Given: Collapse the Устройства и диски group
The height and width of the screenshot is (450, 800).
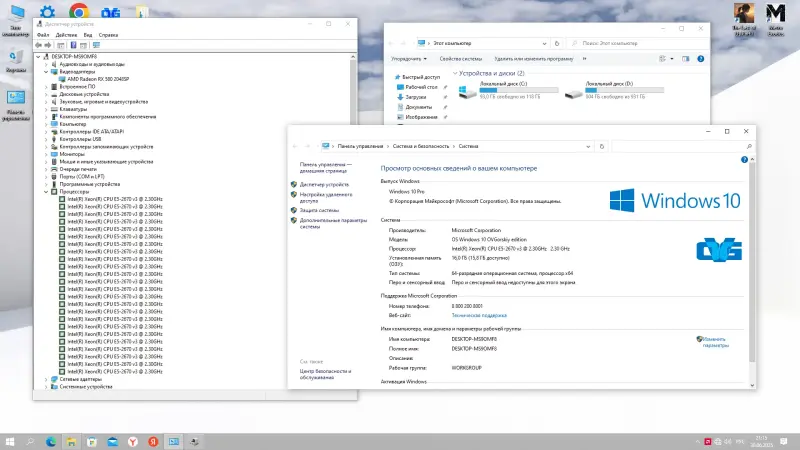Looking at the screenshot, I should click(x=455, y=73).
